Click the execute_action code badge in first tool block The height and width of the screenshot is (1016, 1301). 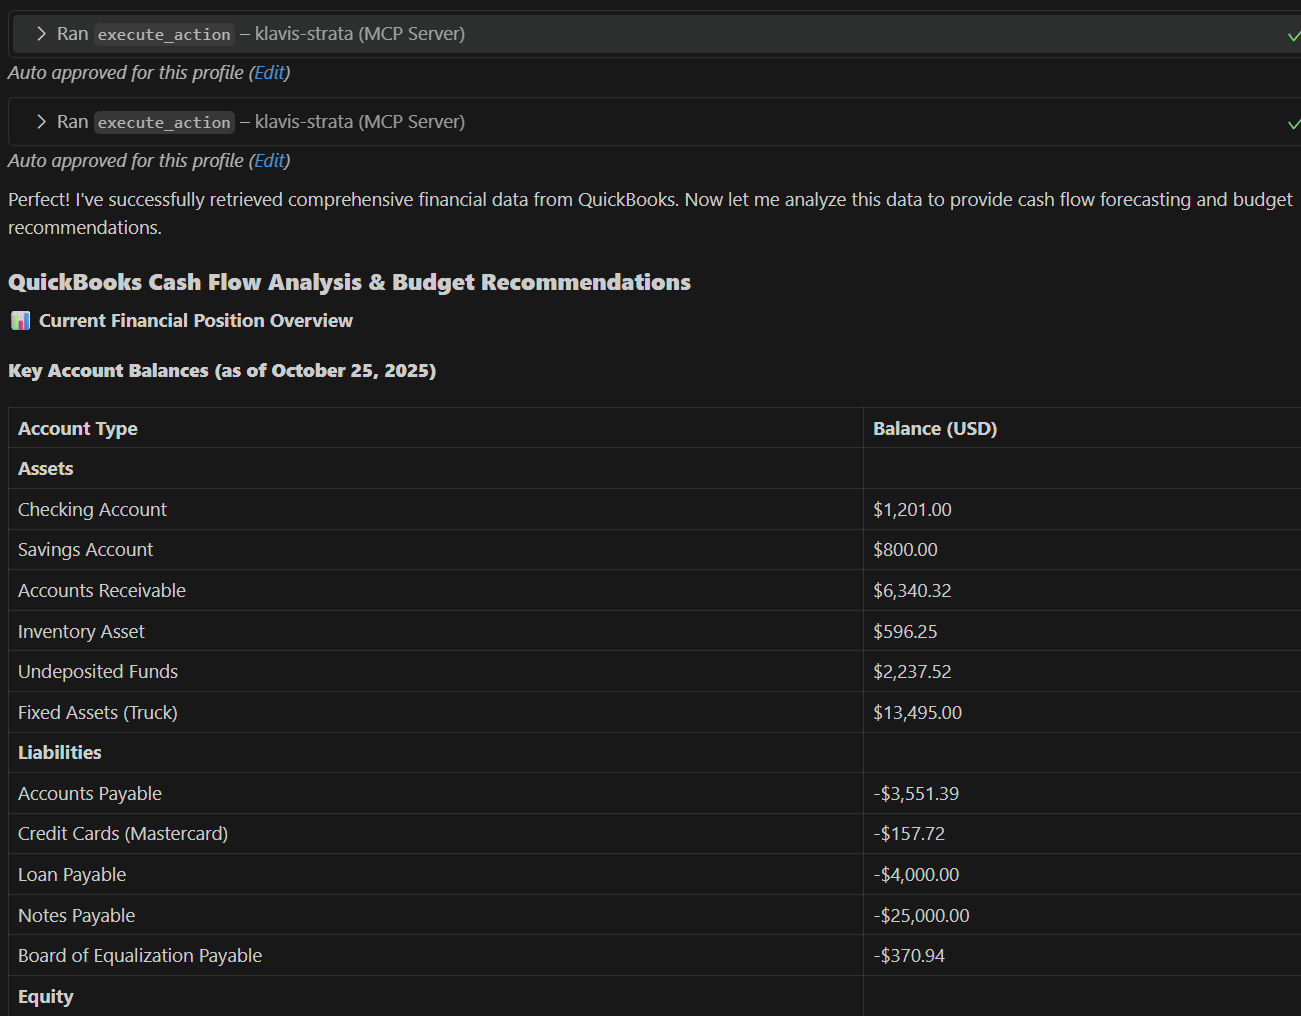[x=163, y=34]
